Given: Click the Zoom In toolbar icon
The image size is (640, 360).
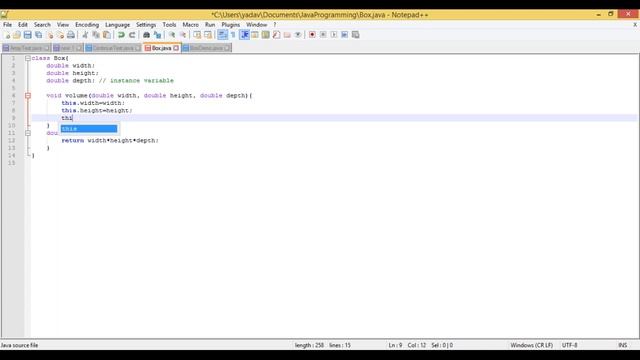Looking at the screenshot, I should (172, 35).
